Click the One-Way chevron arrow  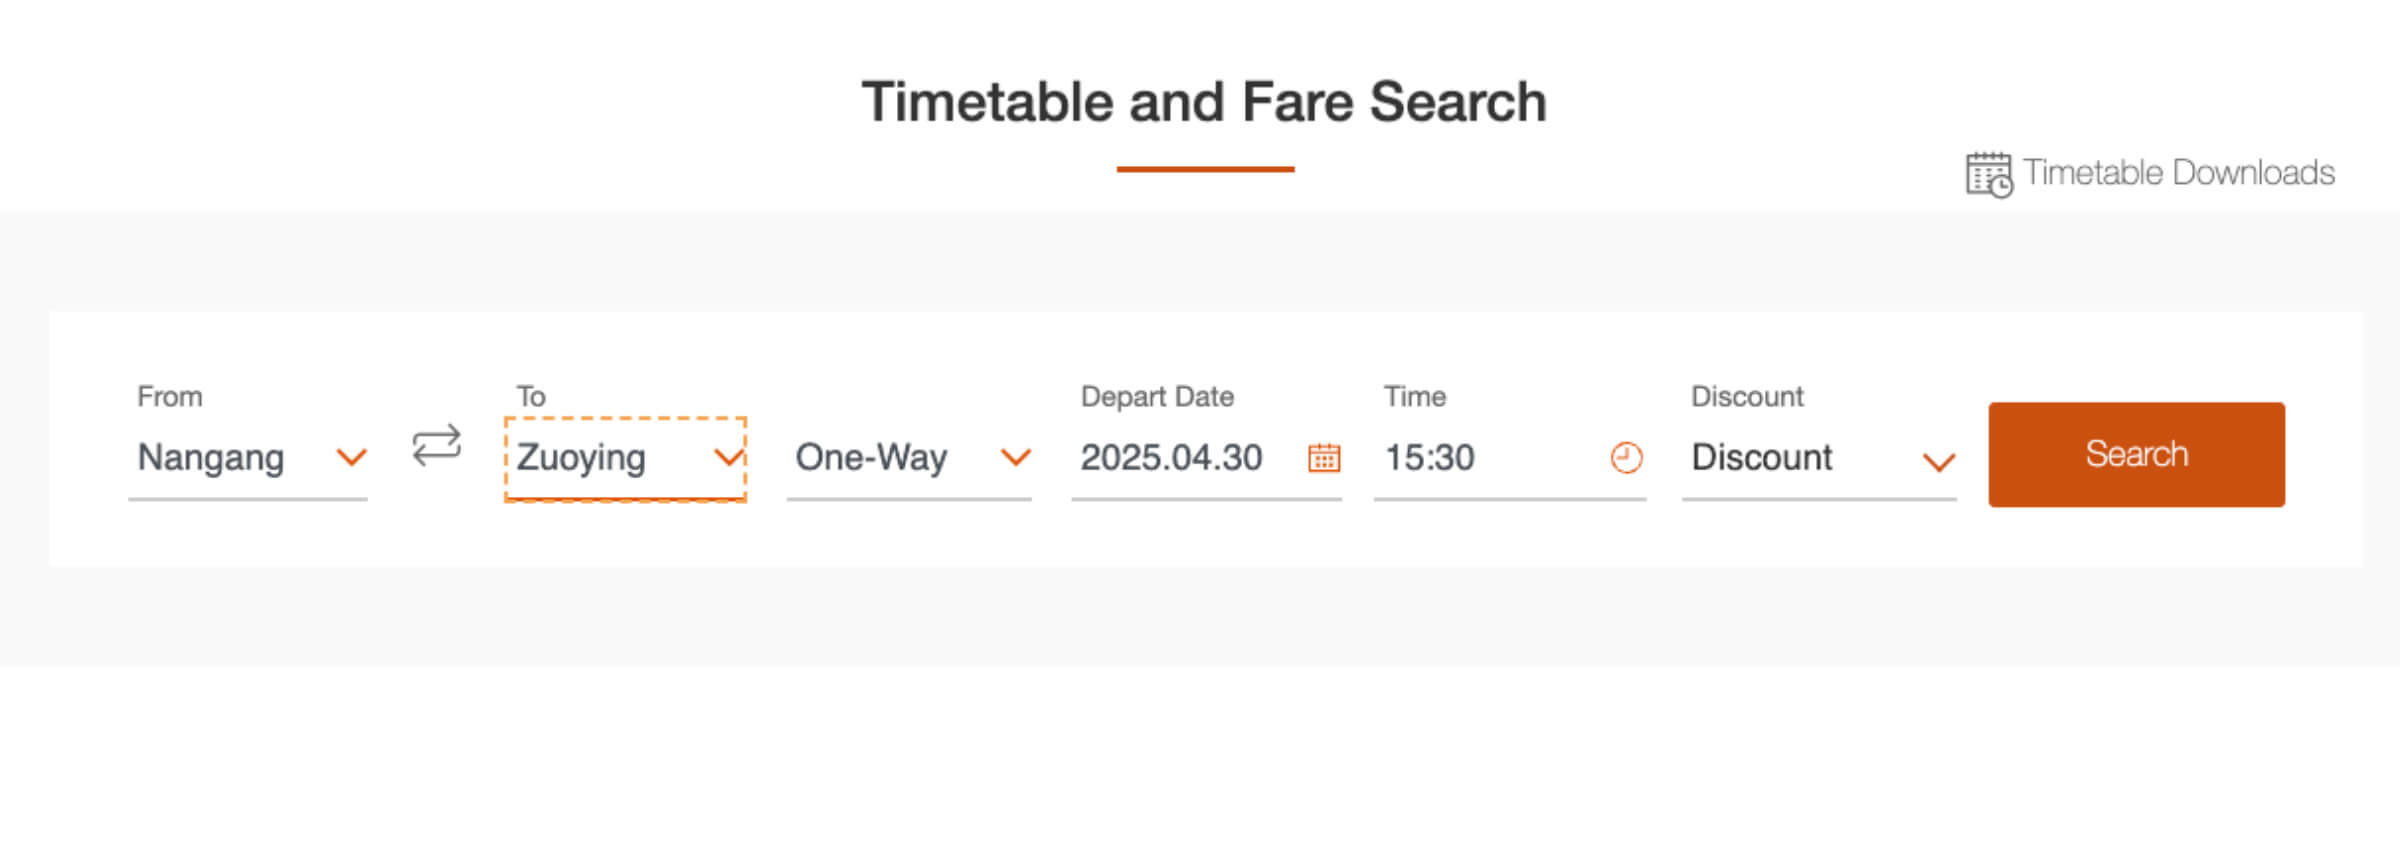(1015, 458)
